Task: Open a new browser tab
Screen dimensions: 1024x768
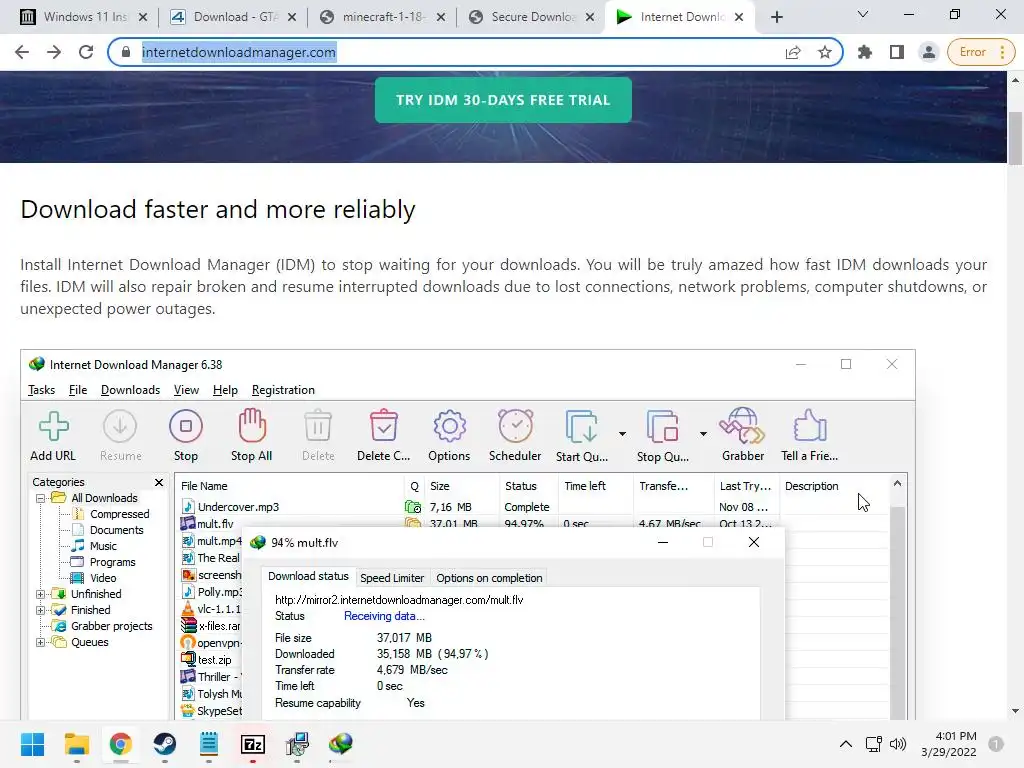Action: [x=776, y=17]
